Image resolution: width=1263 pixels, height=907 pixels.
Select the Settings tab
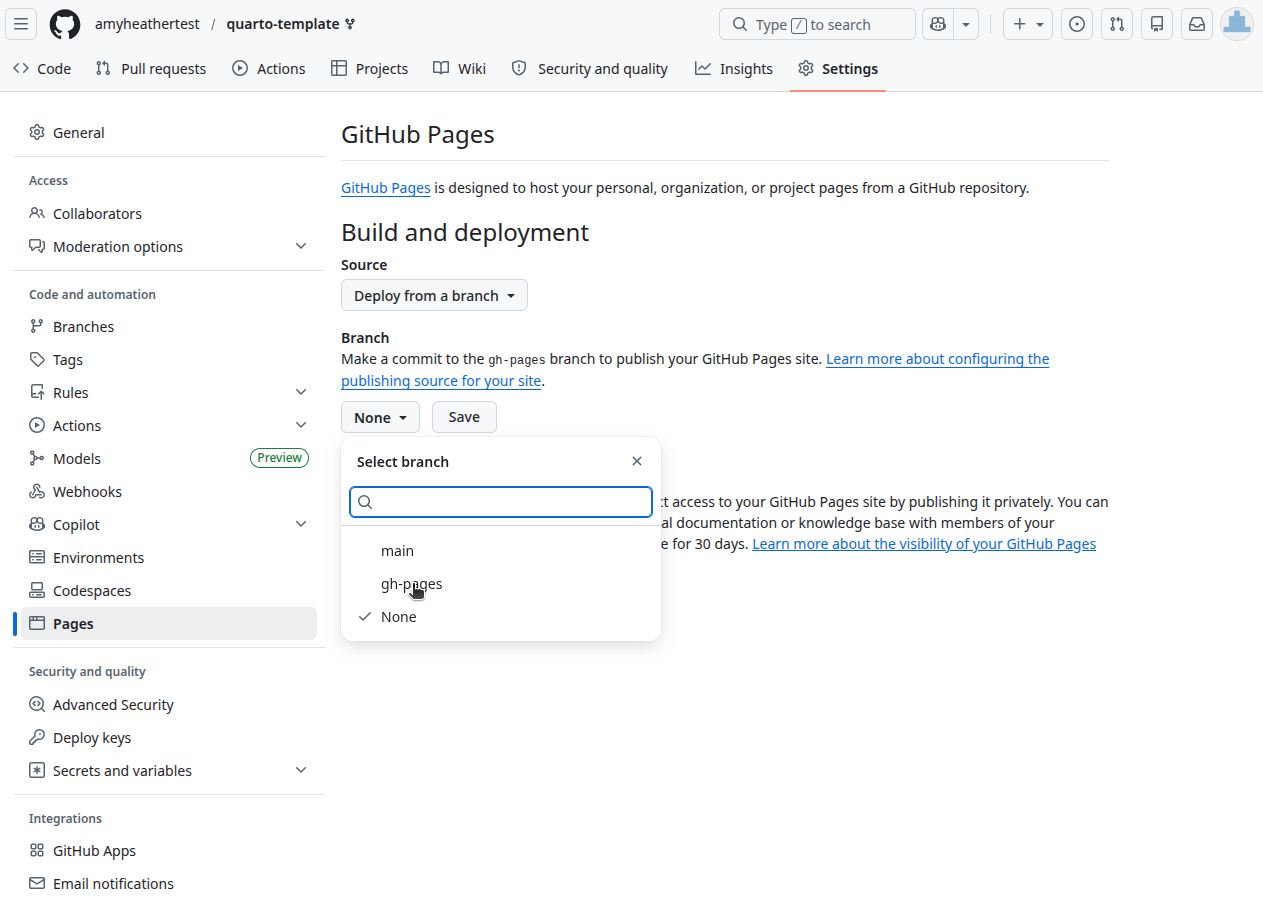838,68
